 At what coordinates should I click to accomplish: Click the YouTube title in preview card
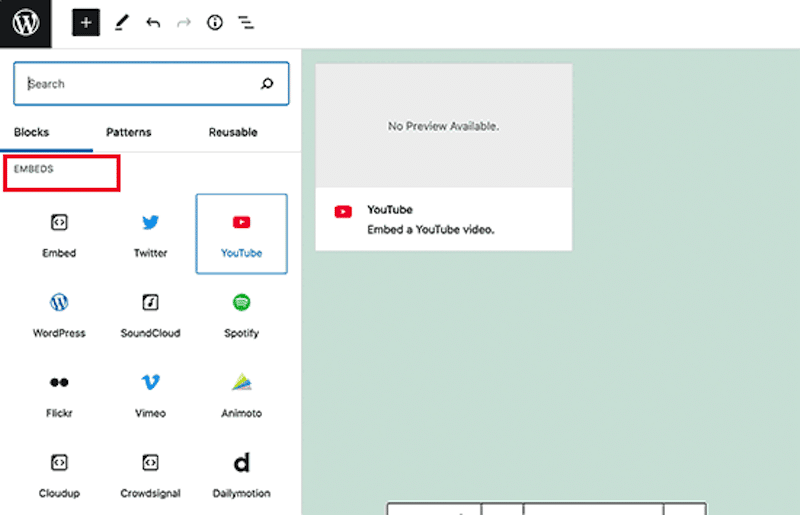click(x=390, y=210)
